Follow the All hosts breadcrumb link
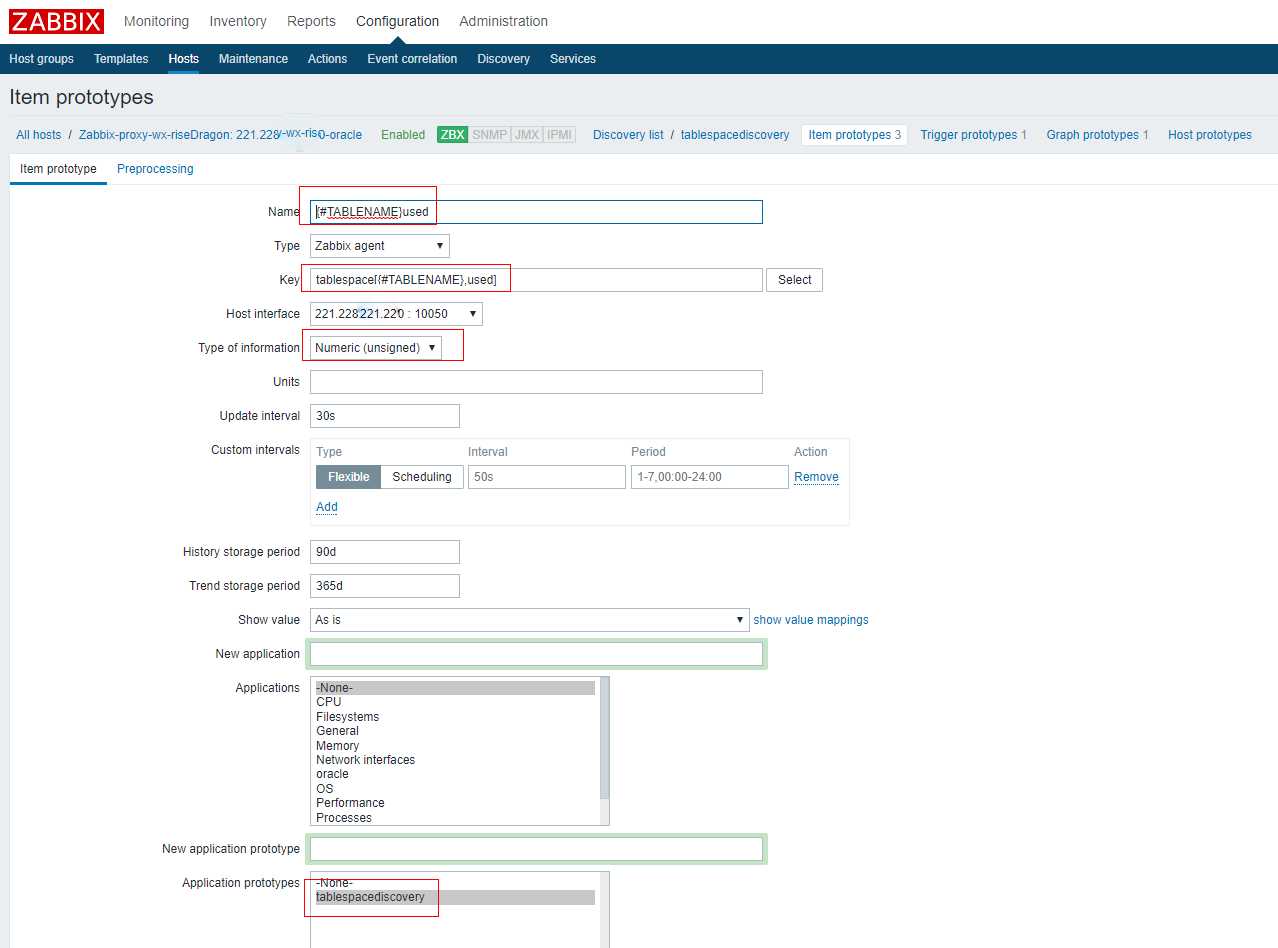Image resolution: width=1278 pixels, height=948 pixels. pyautogui.click(x=38, y=135)
